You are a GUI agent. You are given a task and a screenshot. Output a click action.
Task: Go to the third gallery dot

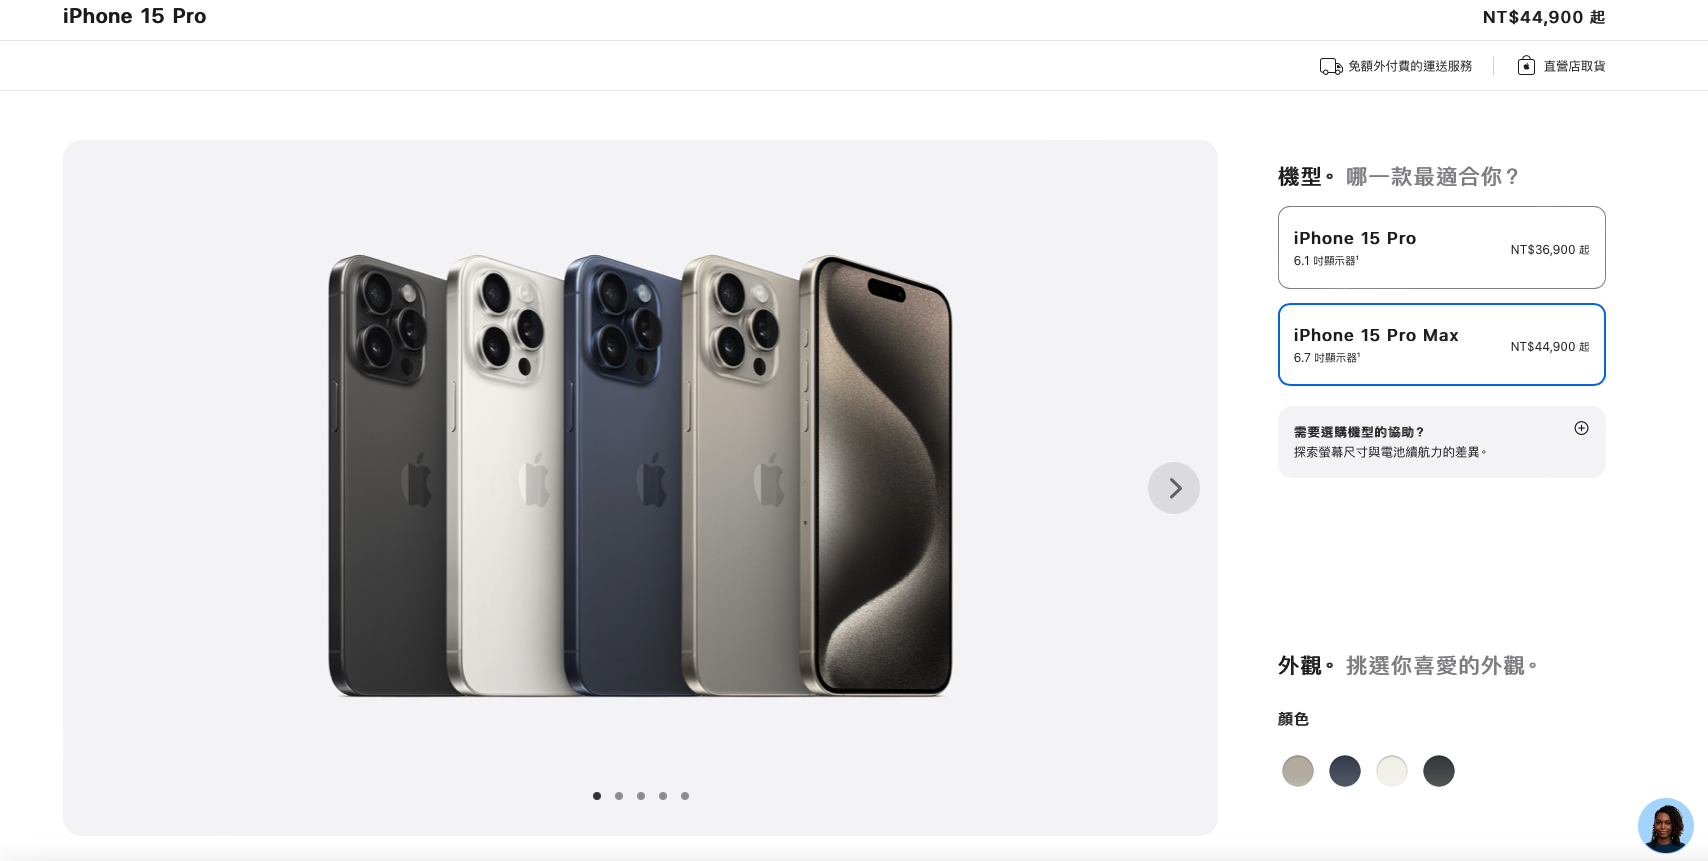tap(641, 796)
